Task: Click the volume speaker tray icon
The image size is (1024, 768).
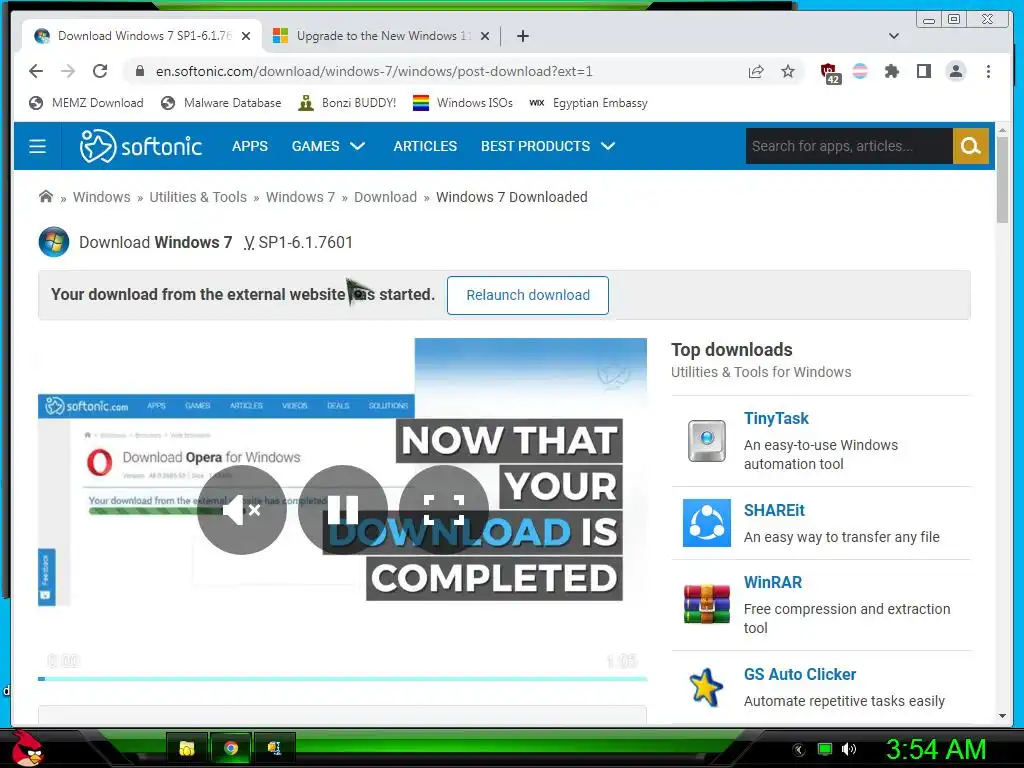Action: tap(849, 749)
